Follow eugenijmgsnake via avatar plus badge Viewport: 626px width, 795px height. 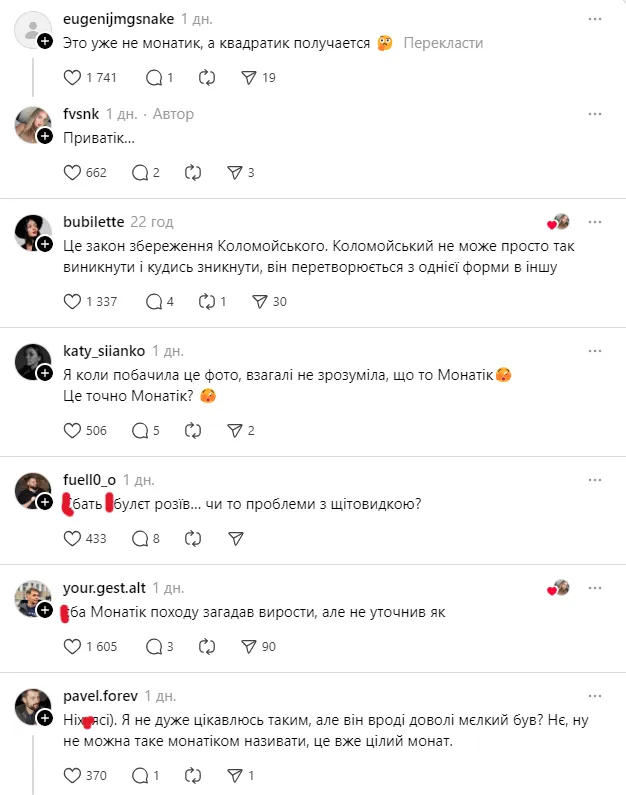(x=45, y=42)
